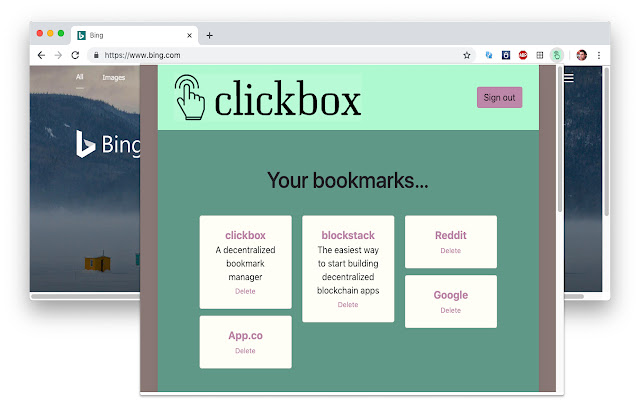The height and width of the screenshot is (400, 640).
Task: Delete the App.co bookmark
Action: (245, 351)
